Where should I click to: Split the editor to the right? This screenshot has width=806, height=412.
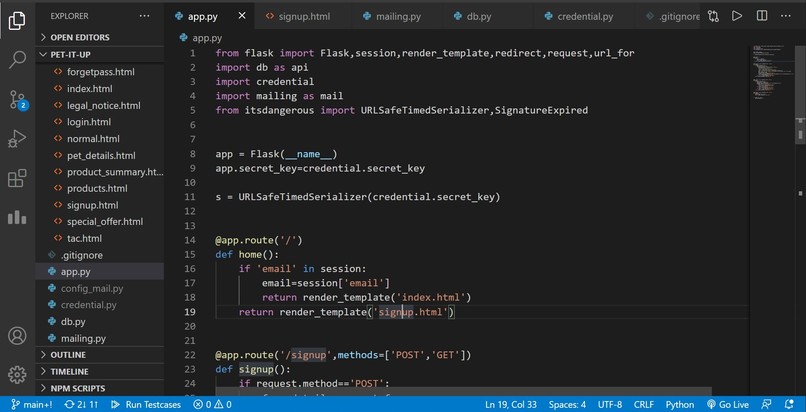pos(761,16)
